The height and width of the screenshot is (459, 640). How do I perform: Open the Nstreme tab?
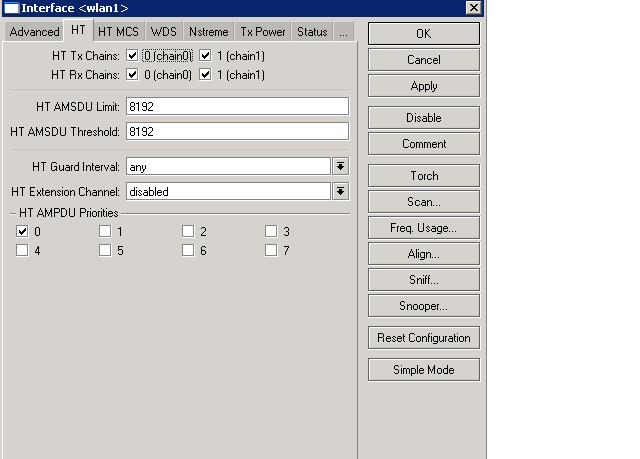point(209,32)
